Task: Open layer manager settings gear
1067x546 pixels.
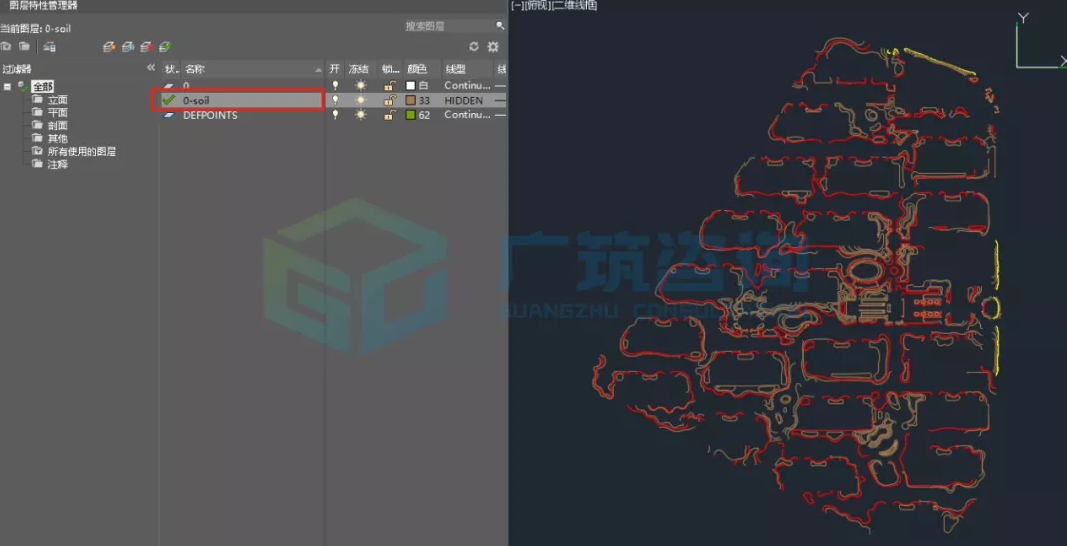Action: 493,46
